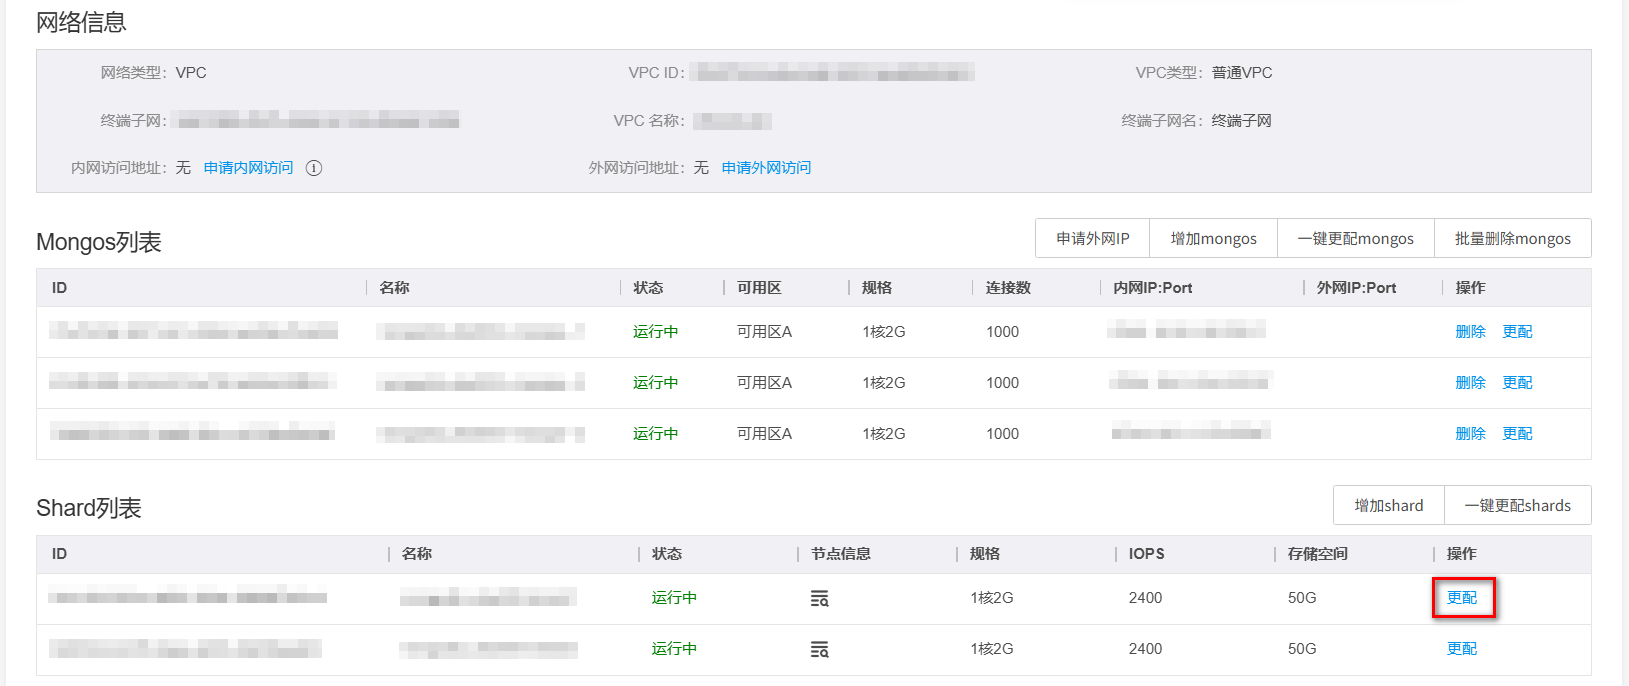Click 批量删除mongos button
The image size is (1629, 686).
[1512, 239]
